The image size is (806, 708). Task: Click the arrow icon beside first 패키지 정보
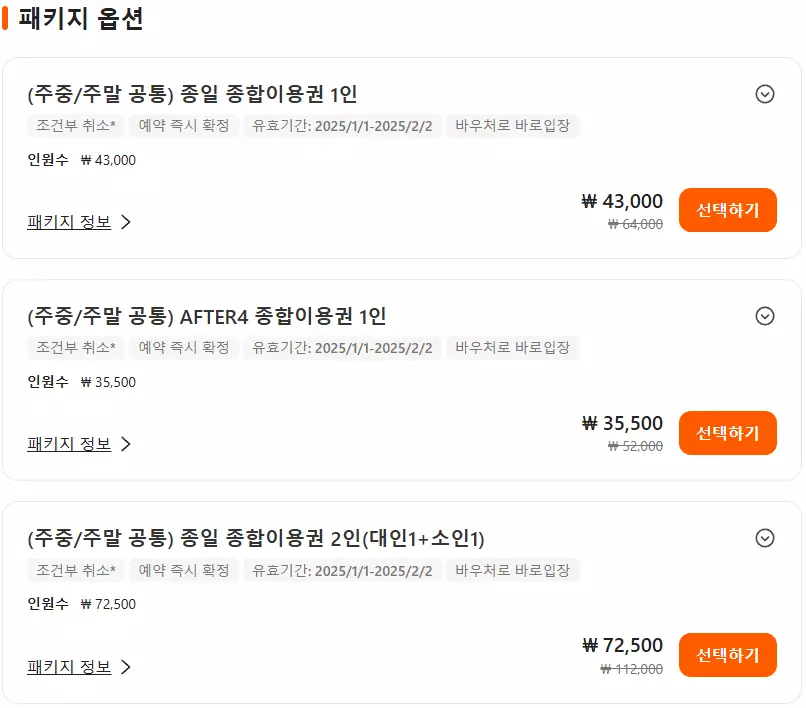[x=125, y=221]
